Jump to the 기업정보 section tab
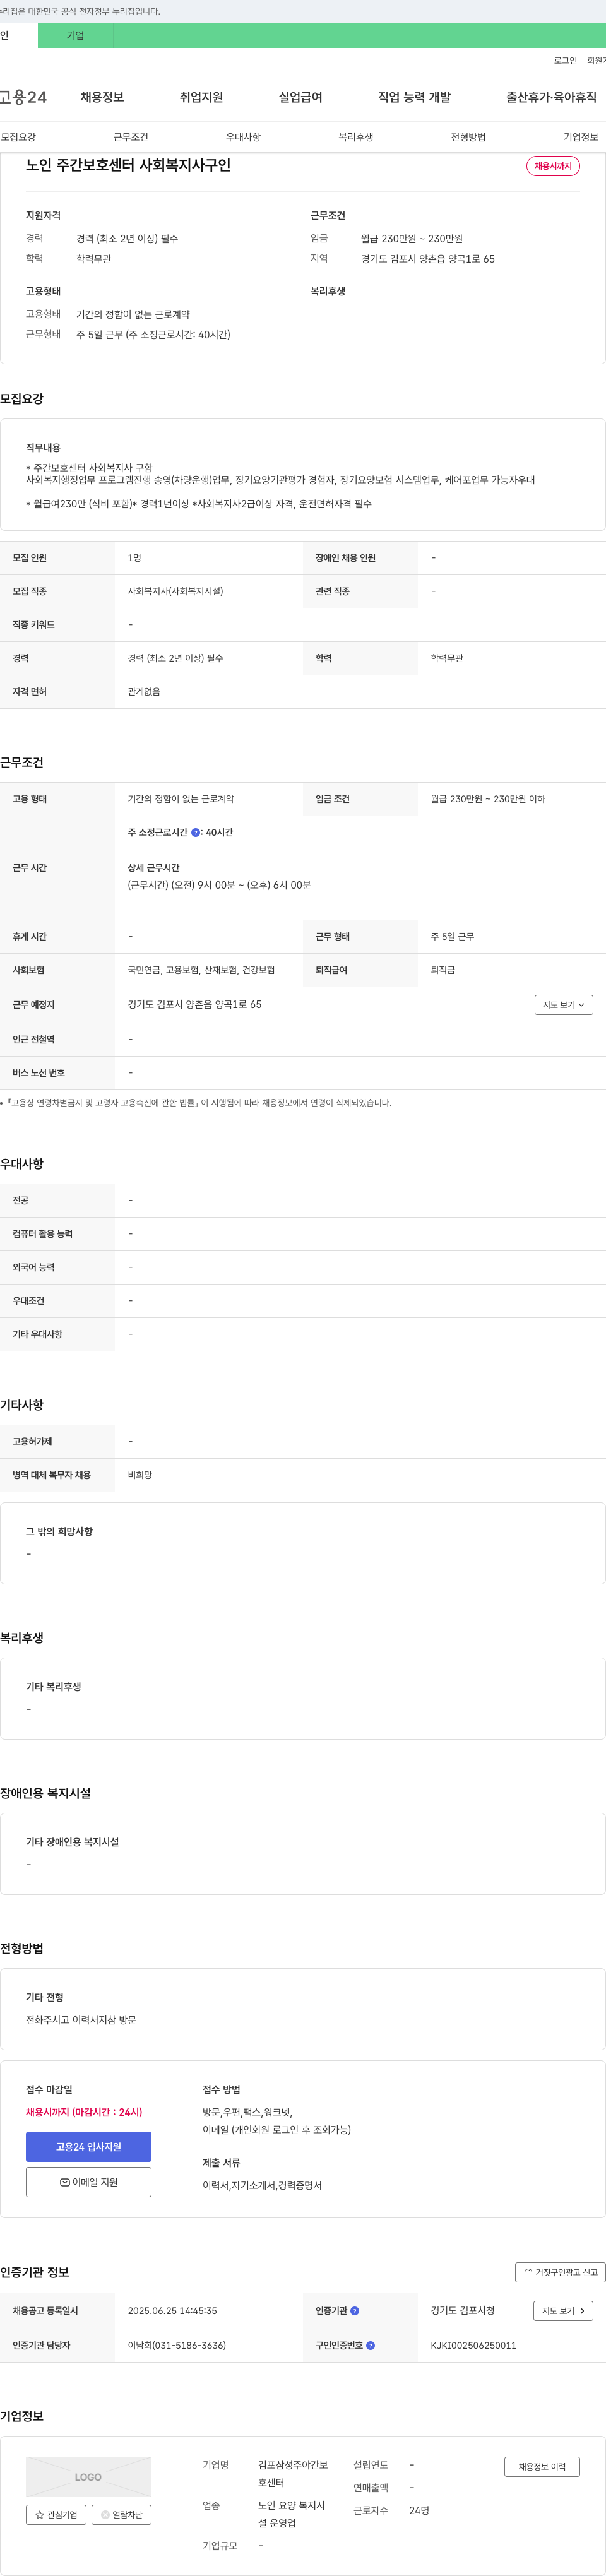This screenshot has height=2576, width=606. [x=581, y=137]
